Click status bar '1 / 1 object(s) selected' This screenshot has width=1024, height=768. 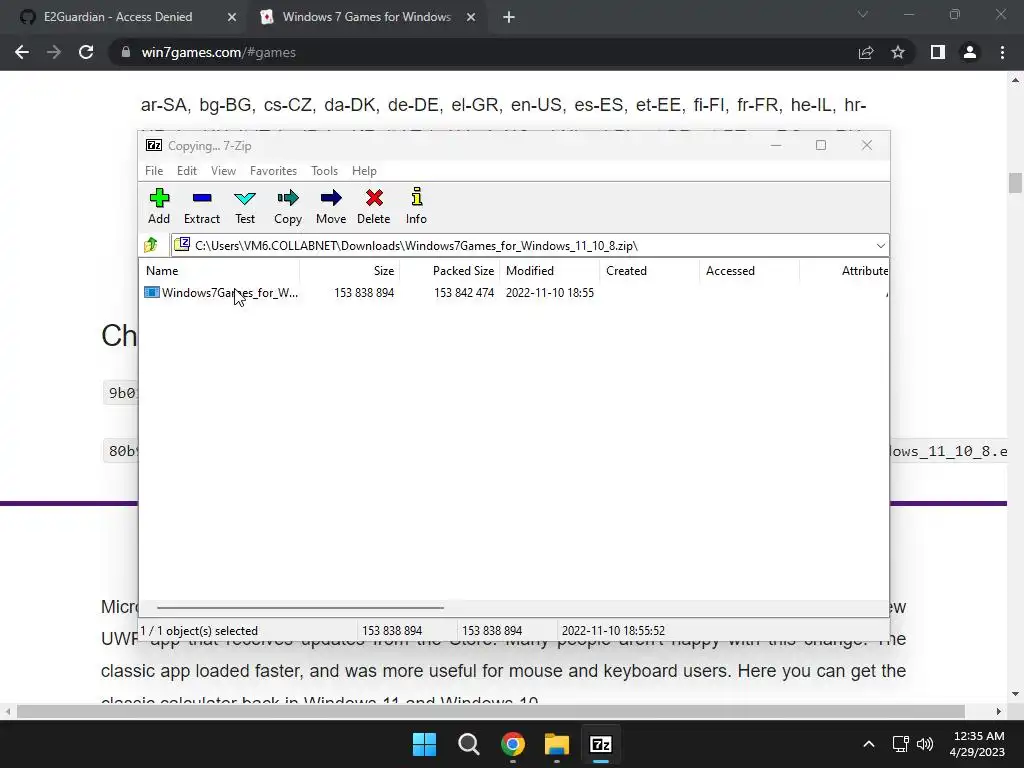pos(199,631)
